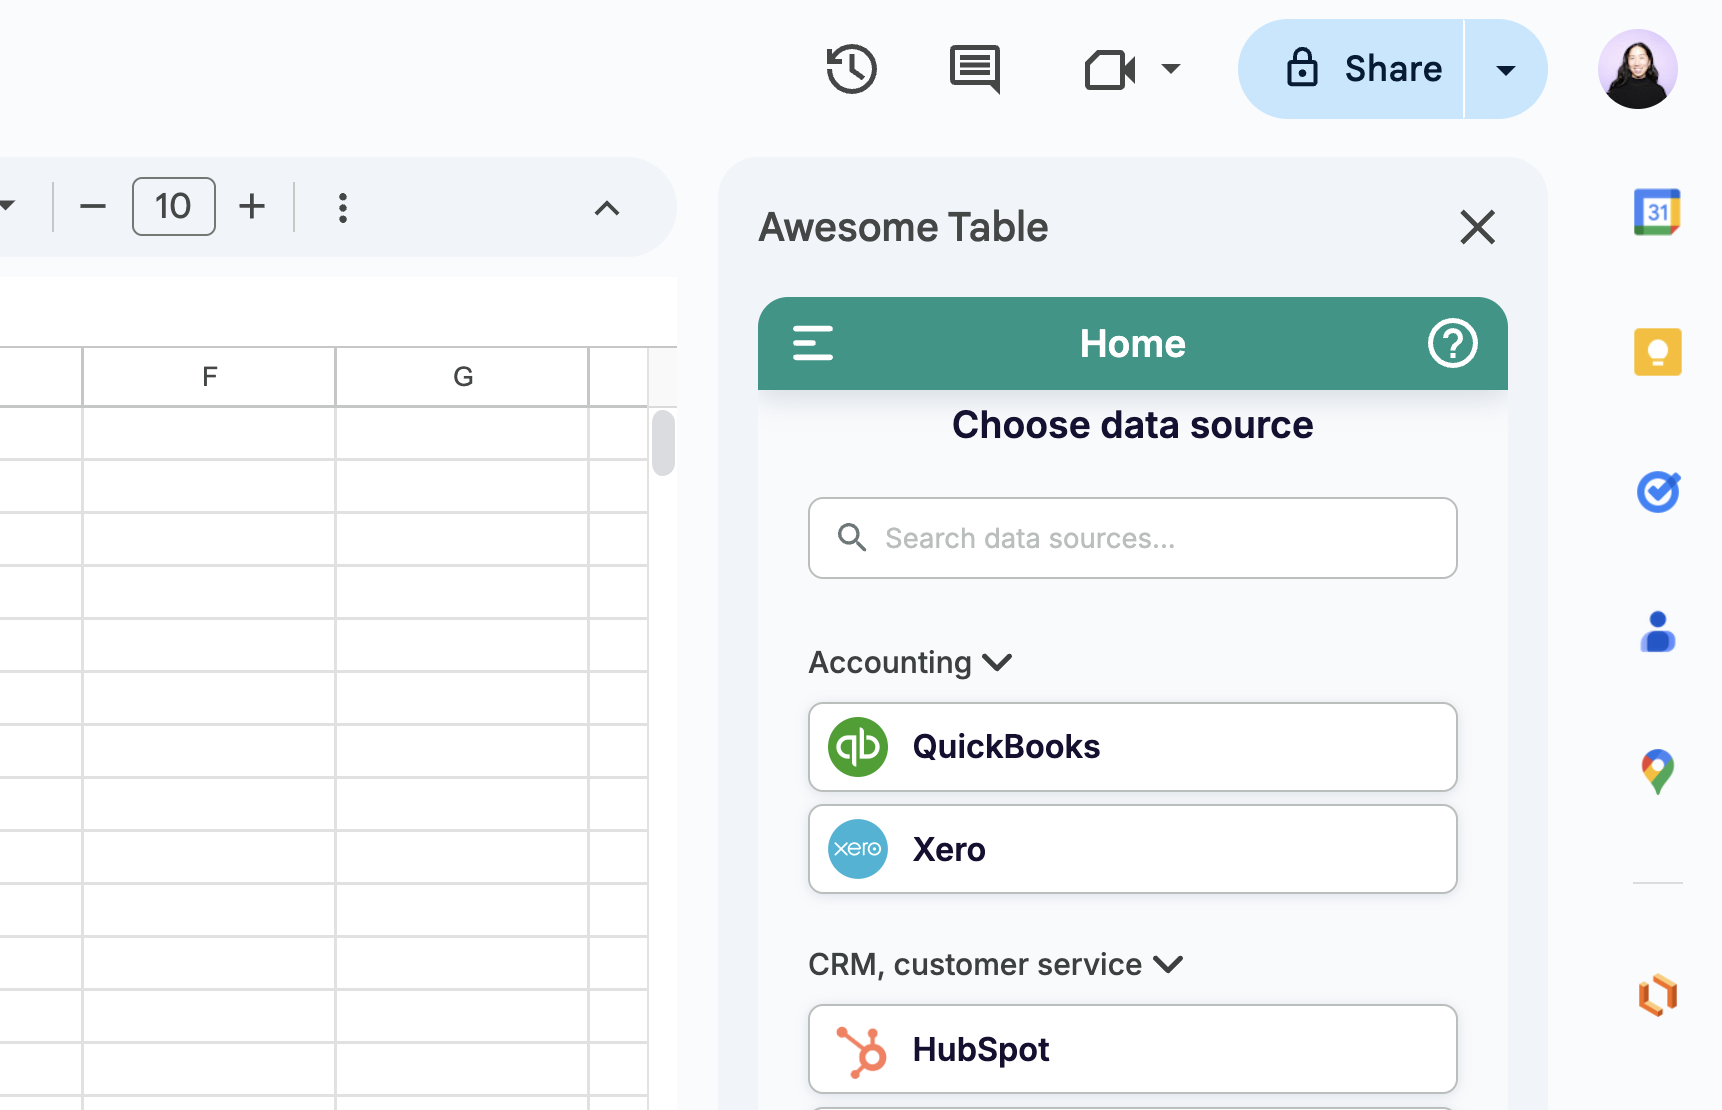Select QuickBooks as data source
1722x1110 pixels.
pos(1132,747)
